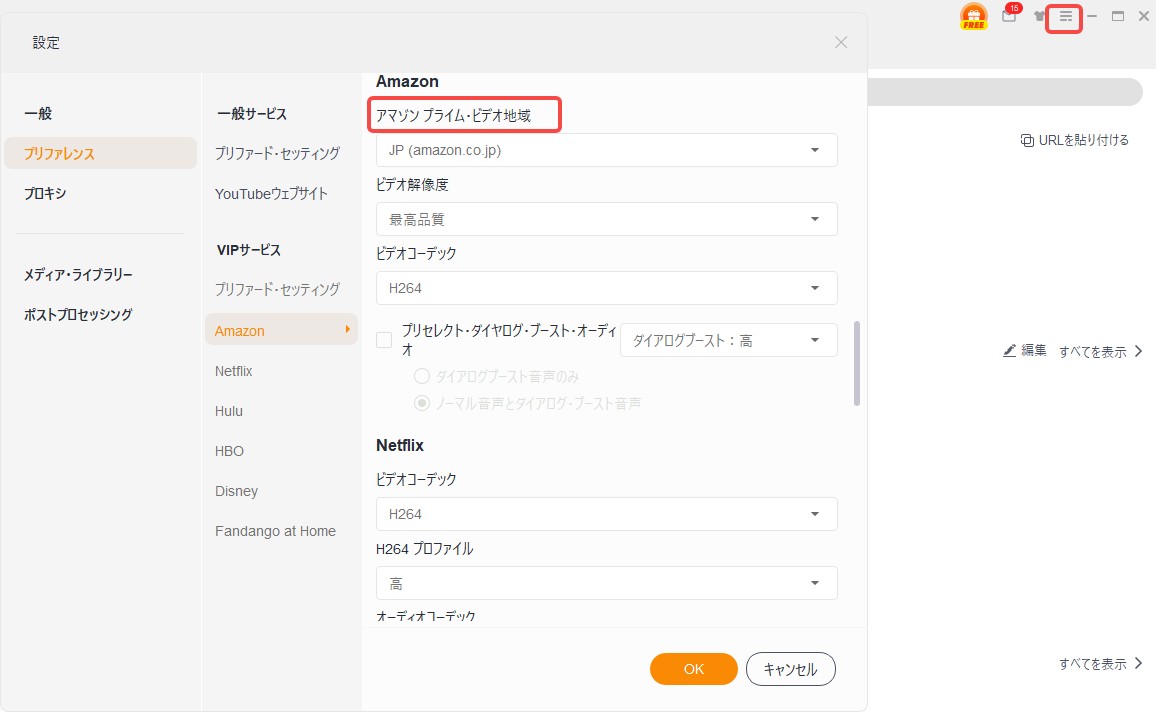
Task: Click the paste URL icon button
Action: (1026, 140)
